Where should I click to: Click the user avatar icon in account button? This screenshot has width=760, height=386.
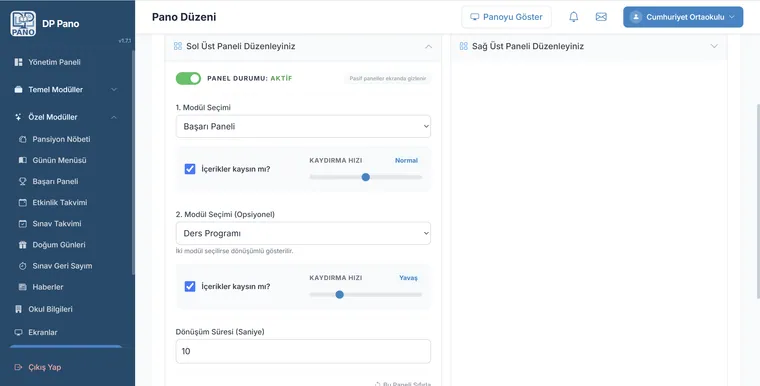click(x=636, y=17)
